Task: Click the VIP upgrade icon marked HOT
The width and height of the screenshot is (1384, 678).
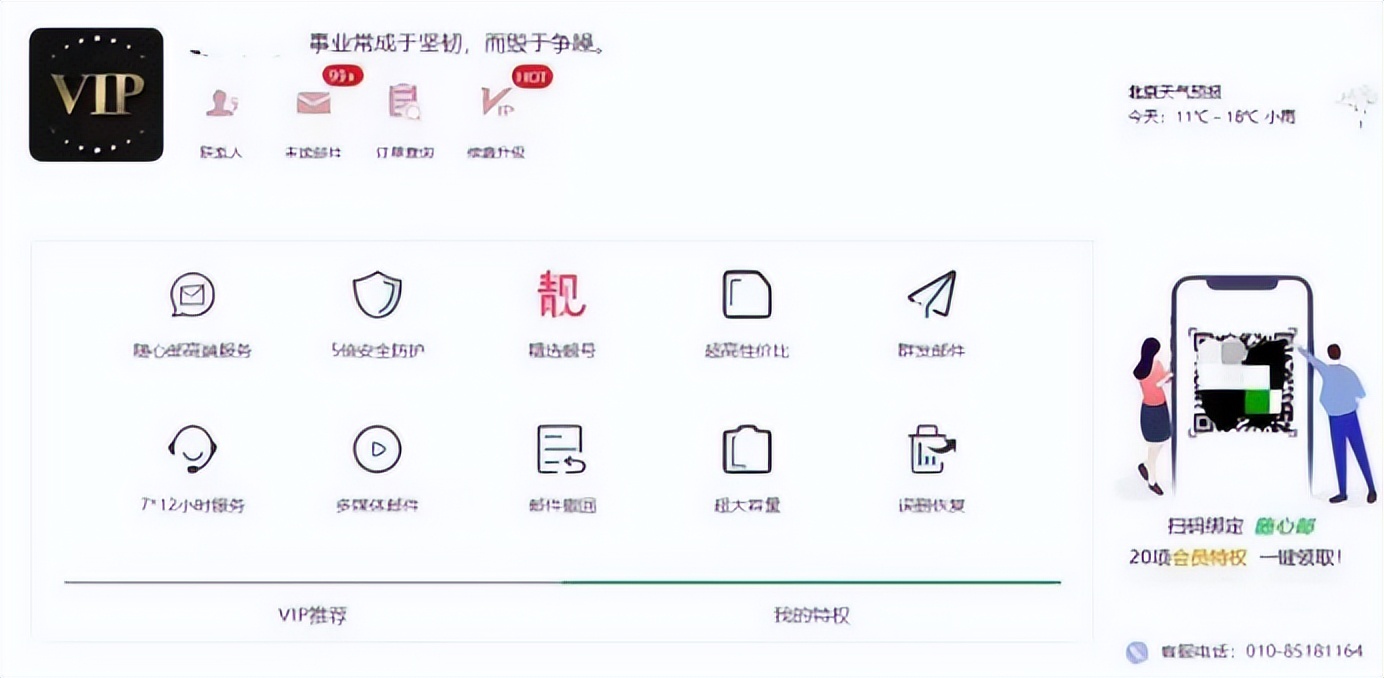Action: click(496, 102)
